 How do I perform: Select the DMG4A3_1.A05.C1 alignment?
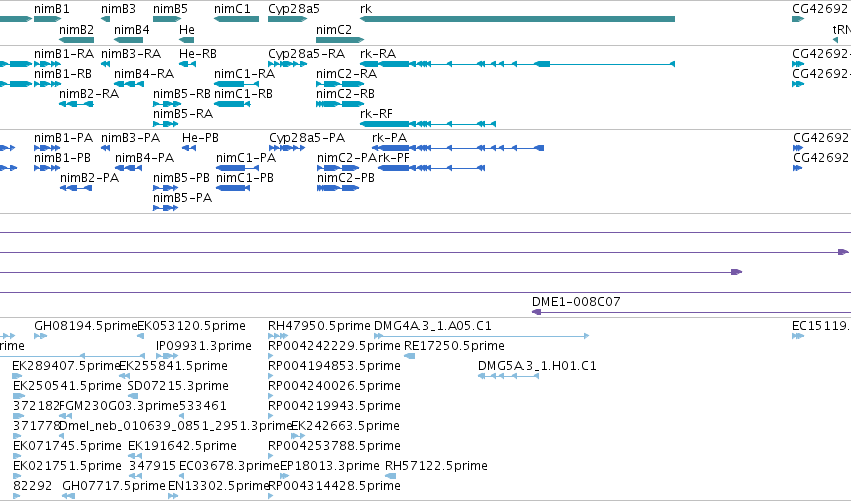tap(481, 336)
